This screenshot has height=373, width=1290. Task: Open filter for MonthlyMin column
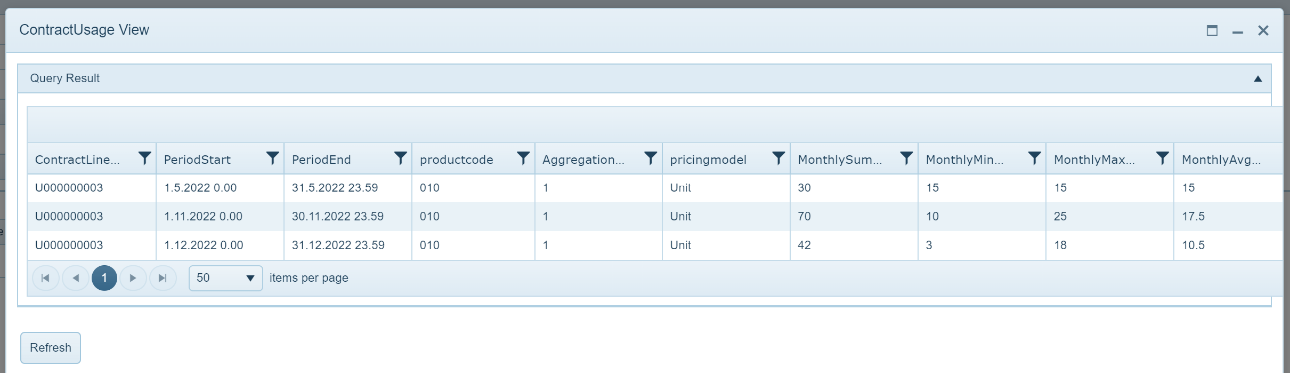[x=1035, y=158]
